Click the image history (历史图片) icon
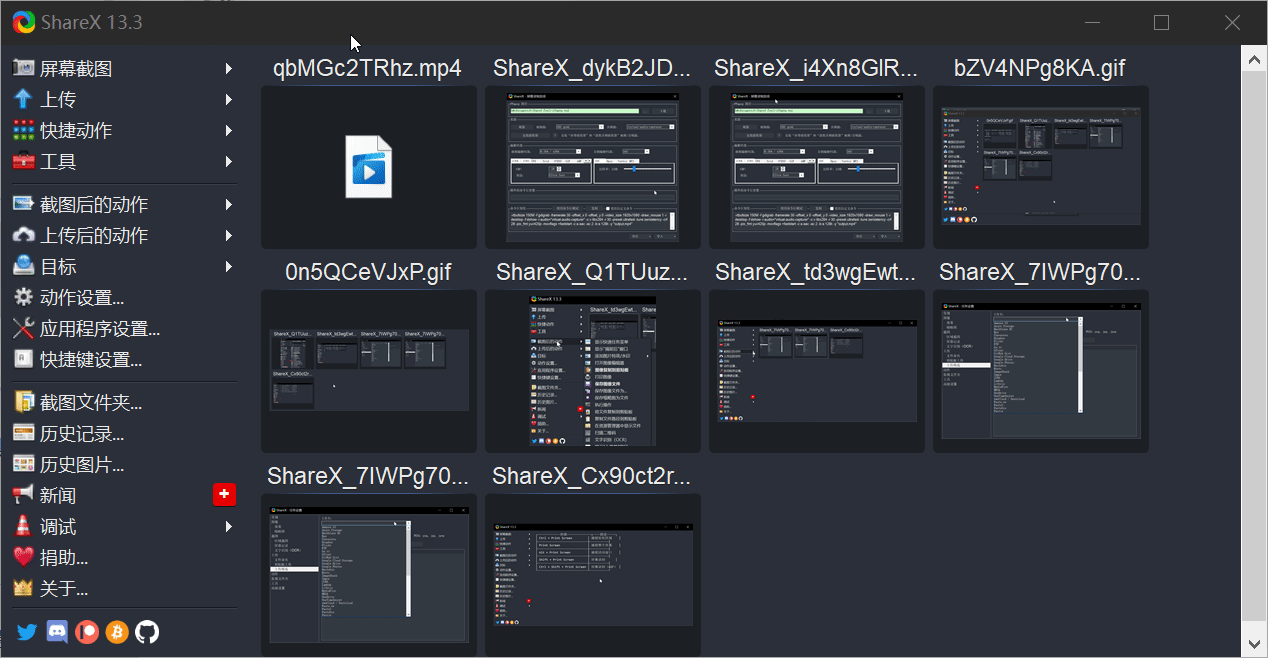1268x658 pixels. [x=24, y=464]
